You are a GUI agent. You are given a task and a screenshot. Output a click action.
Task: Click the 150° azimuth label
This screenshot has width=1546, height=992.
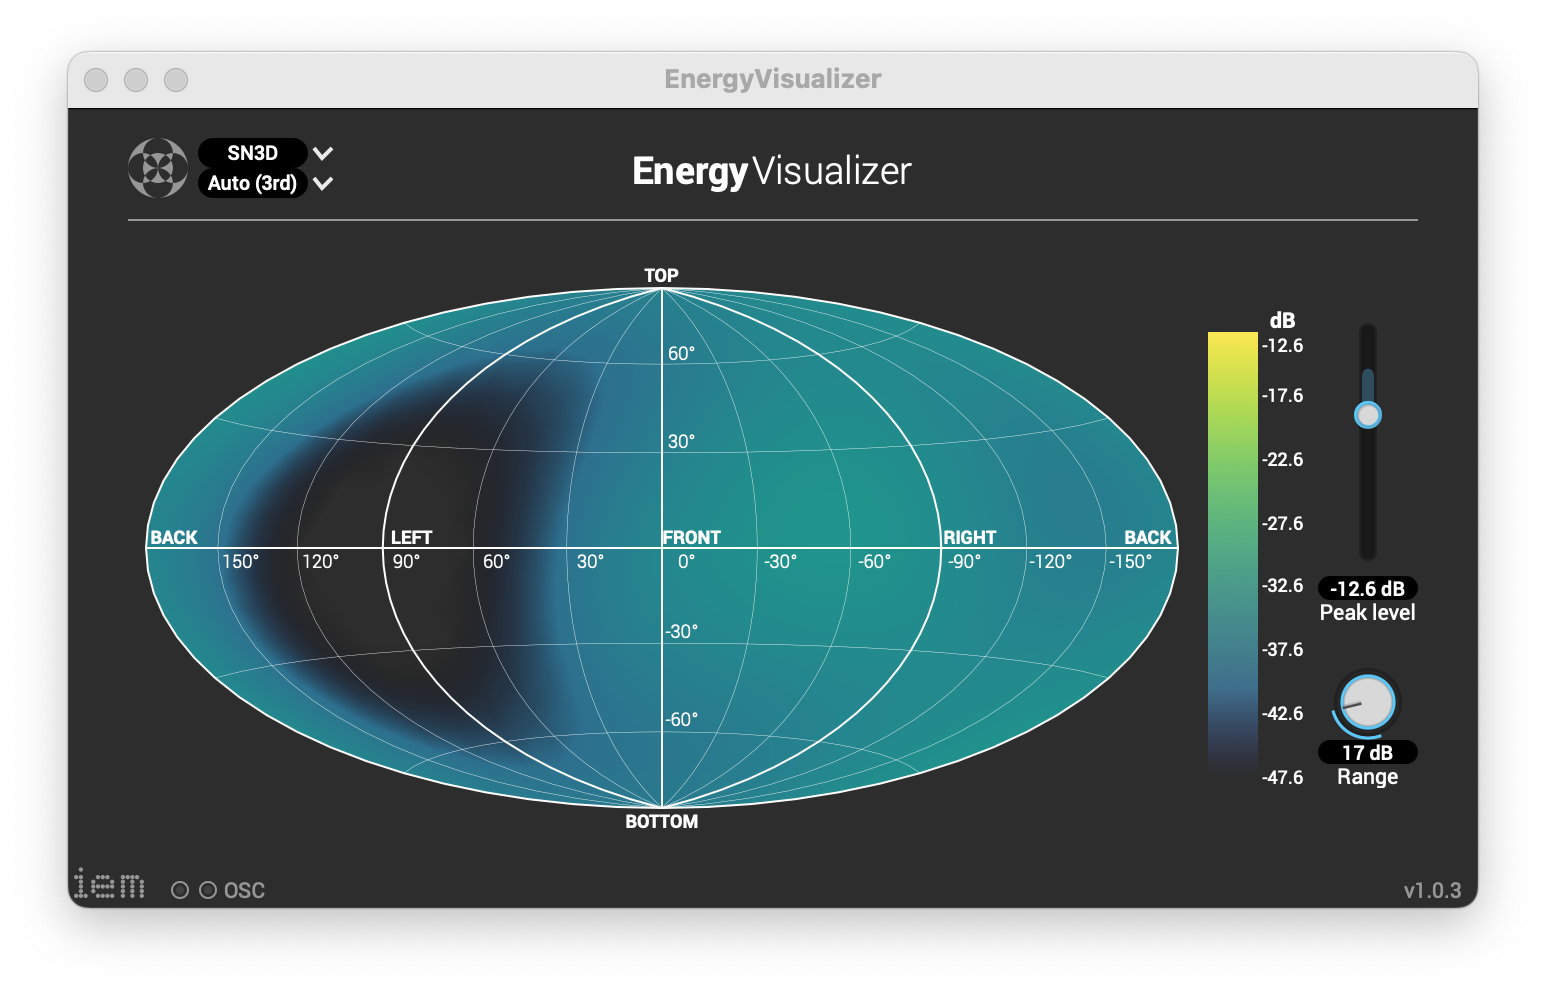[240, 561]
